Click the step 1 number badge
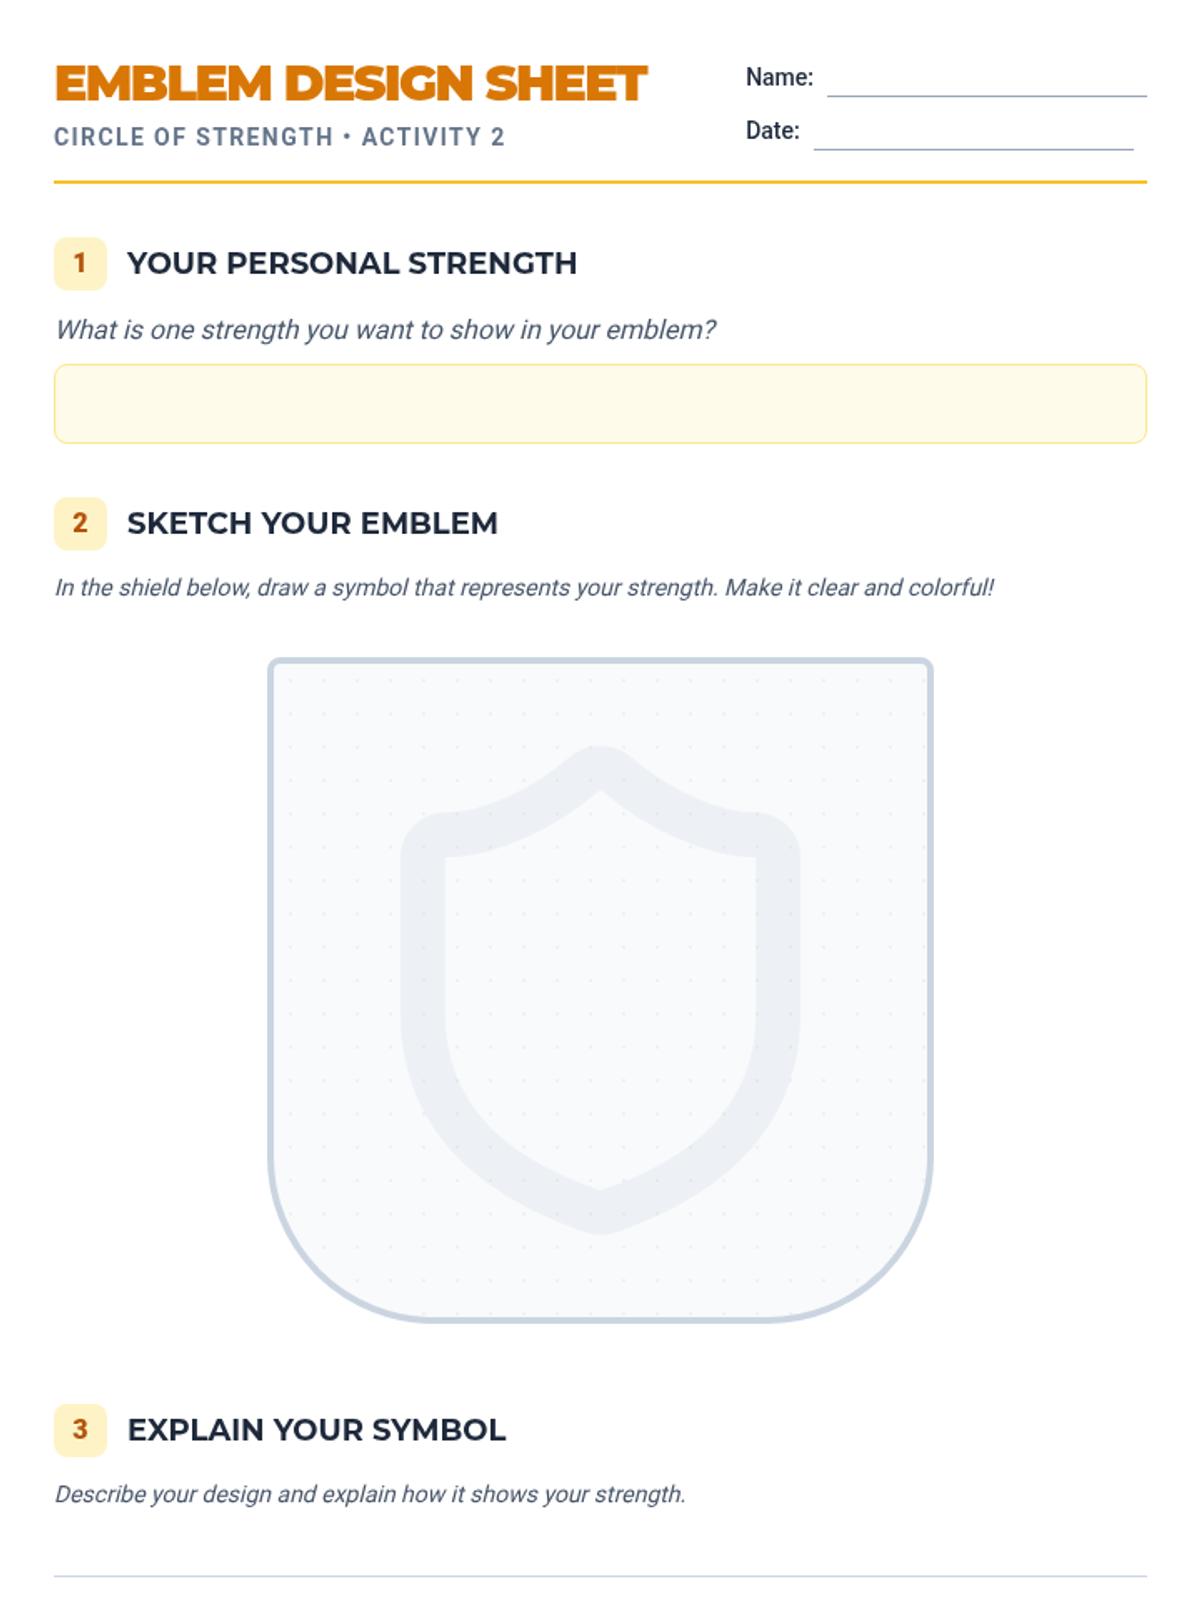Image resolution: width=1200 pixels, height=1600 pixels. pyautogui.click(x=80, y=264)
